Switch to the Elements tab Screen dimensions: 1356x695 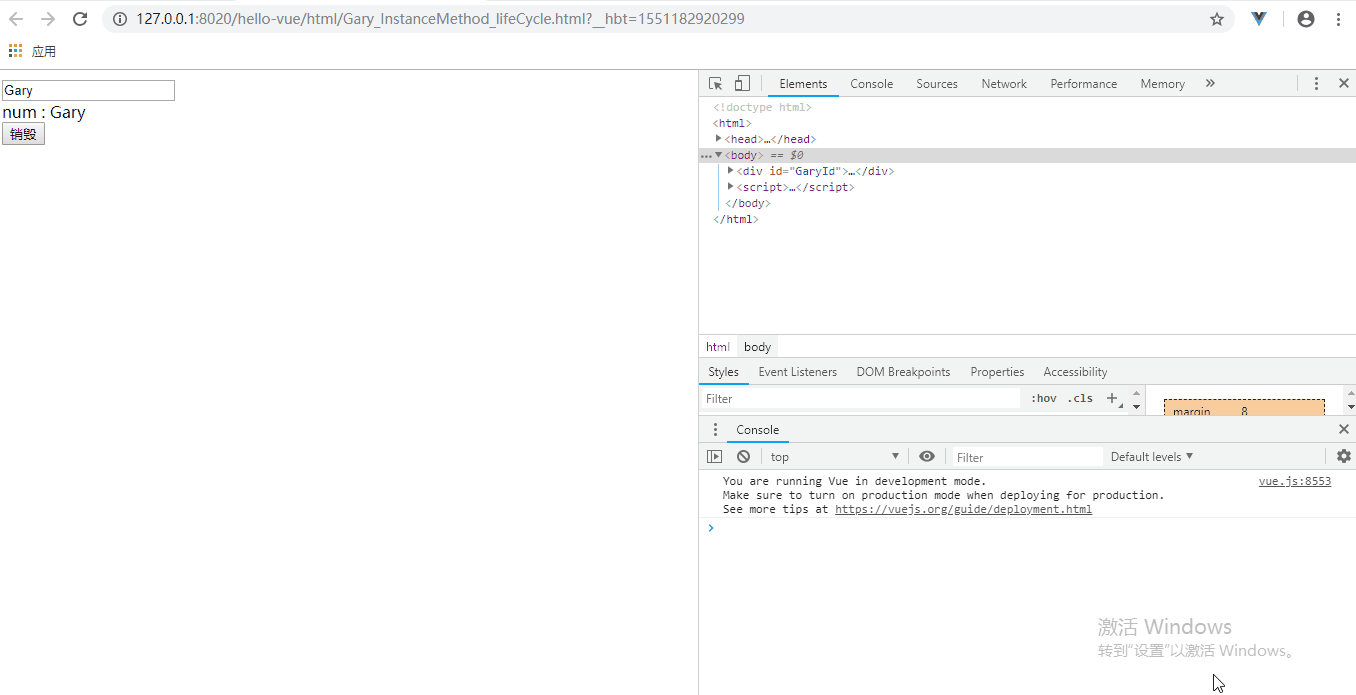804,84
